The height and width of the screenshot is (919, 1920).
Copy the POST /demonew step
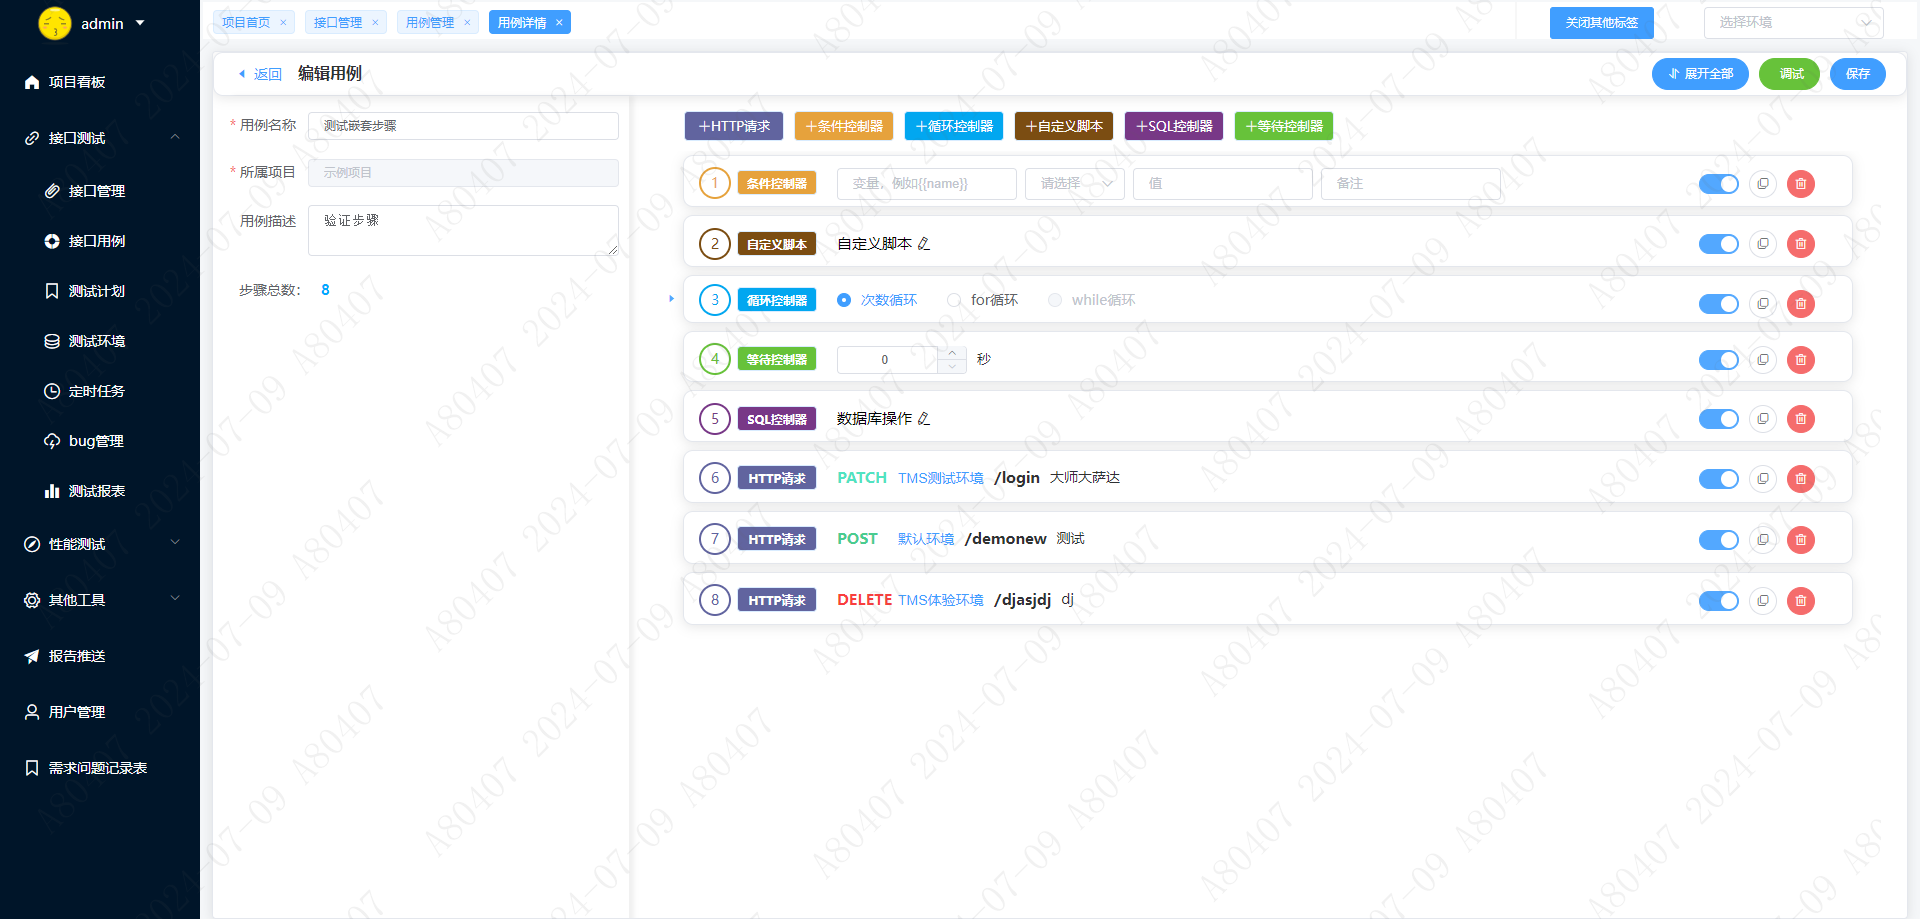point(1763,540)
